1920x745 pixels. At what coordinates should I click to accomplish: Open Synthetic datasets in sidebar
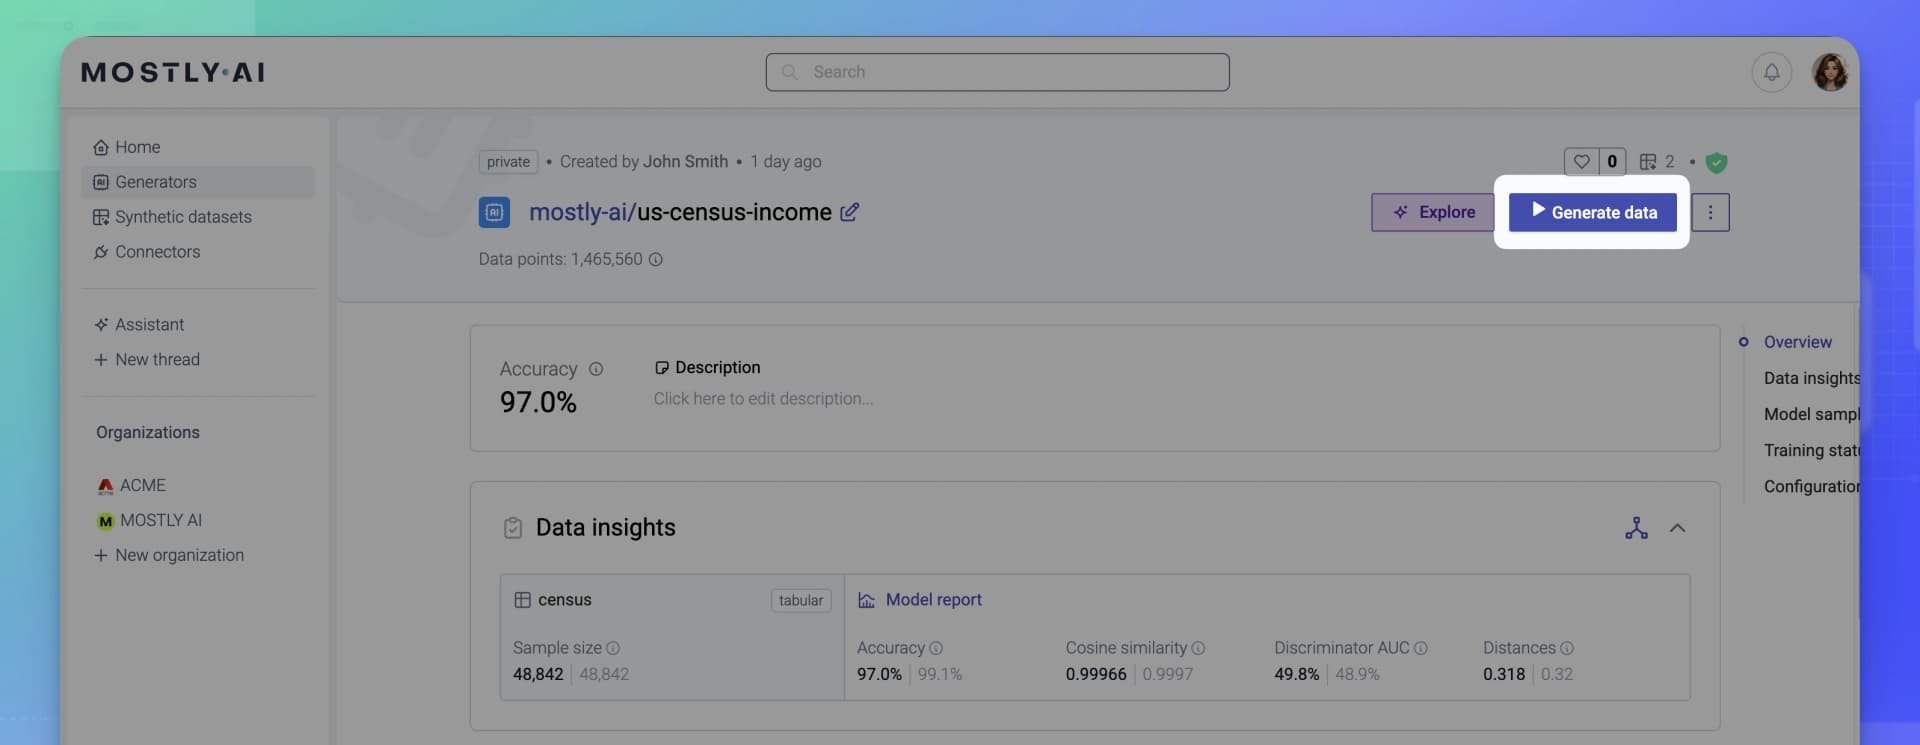[198, 217]
